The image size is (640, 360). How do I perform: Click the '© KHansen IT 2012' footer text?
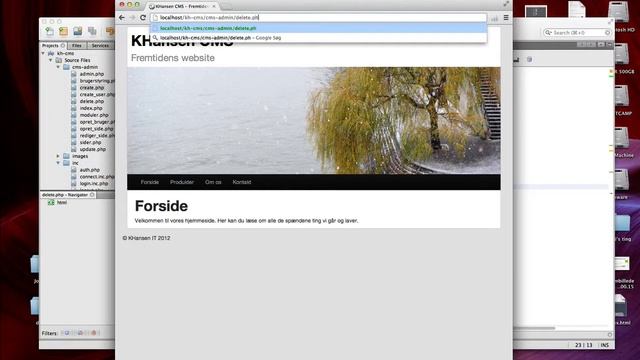[147, 238]
